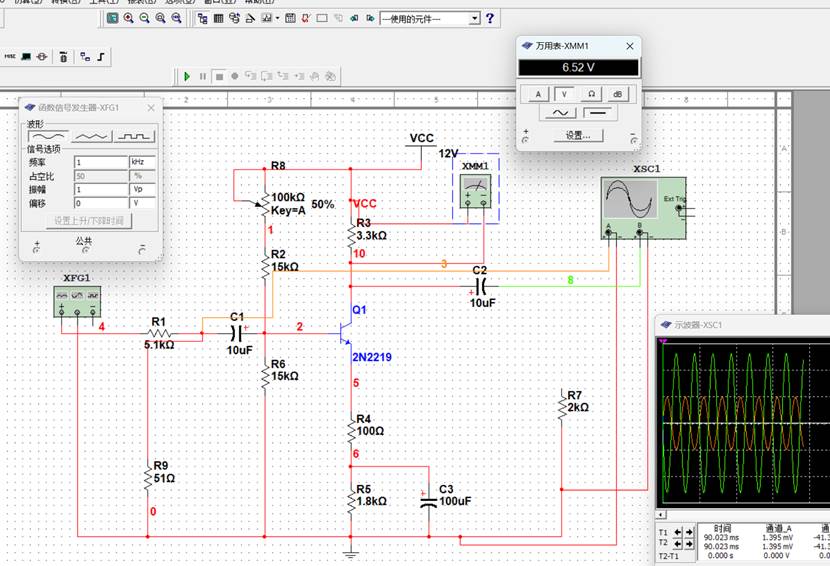Switch multimeter to voltmeter mode V
This screenshot has width=830, height=566.
[564, 94]
